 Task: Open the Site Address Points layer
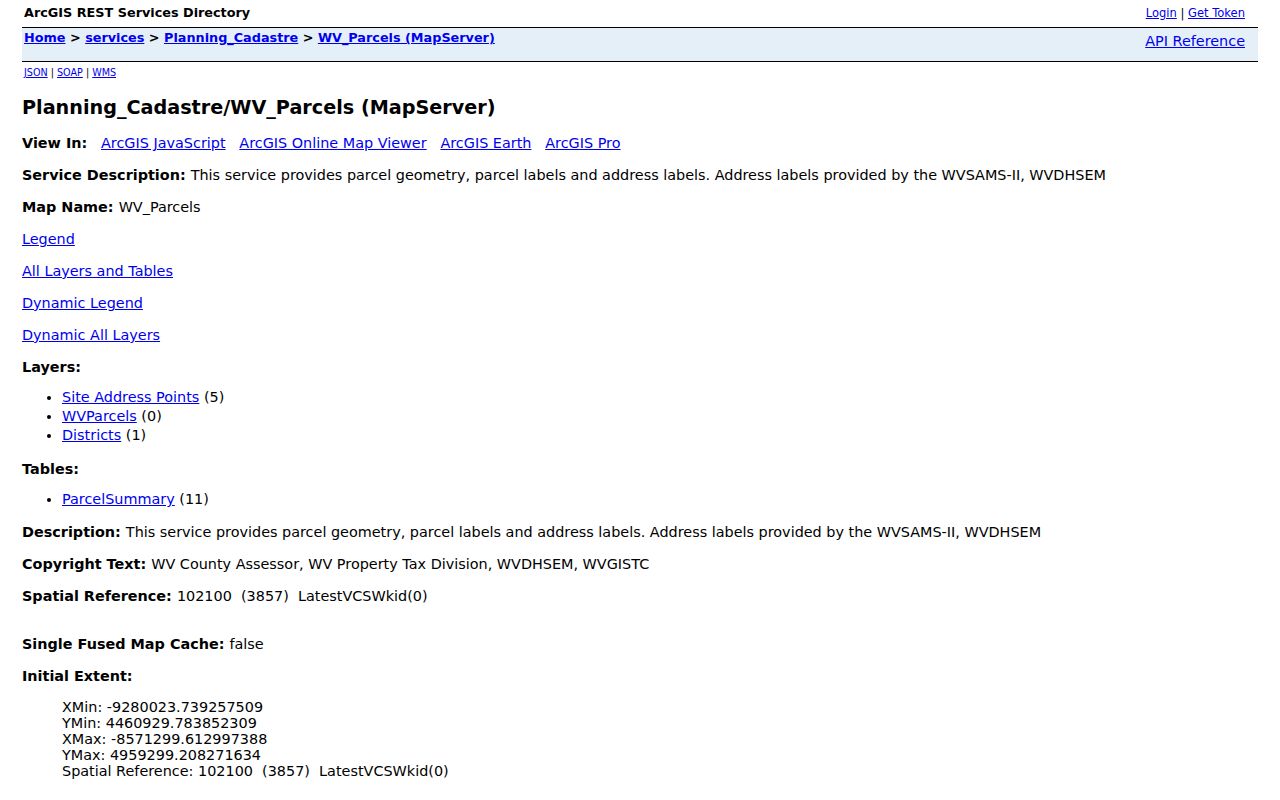130,397
